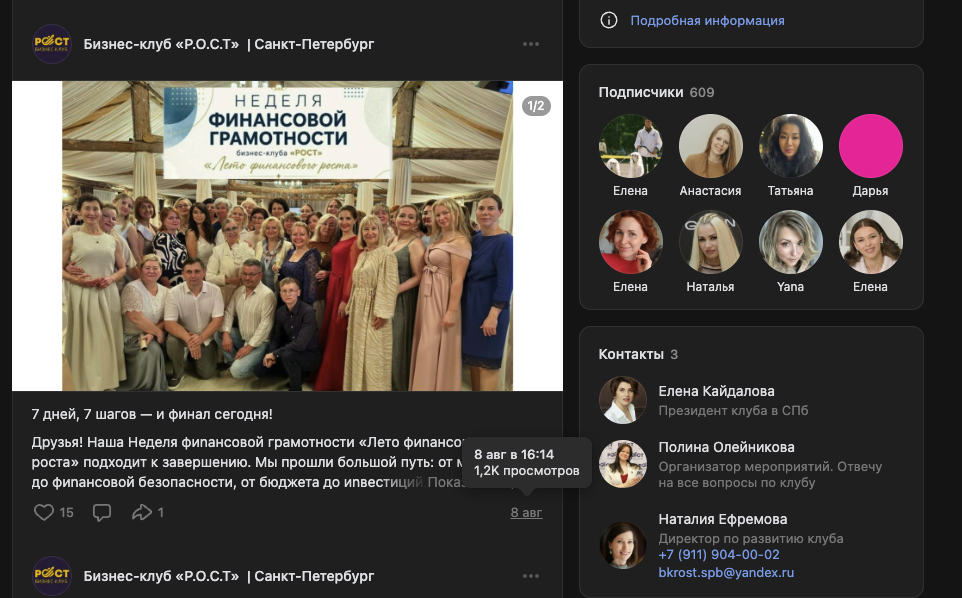Click the Татьяна subscriber name

[791, 191]
